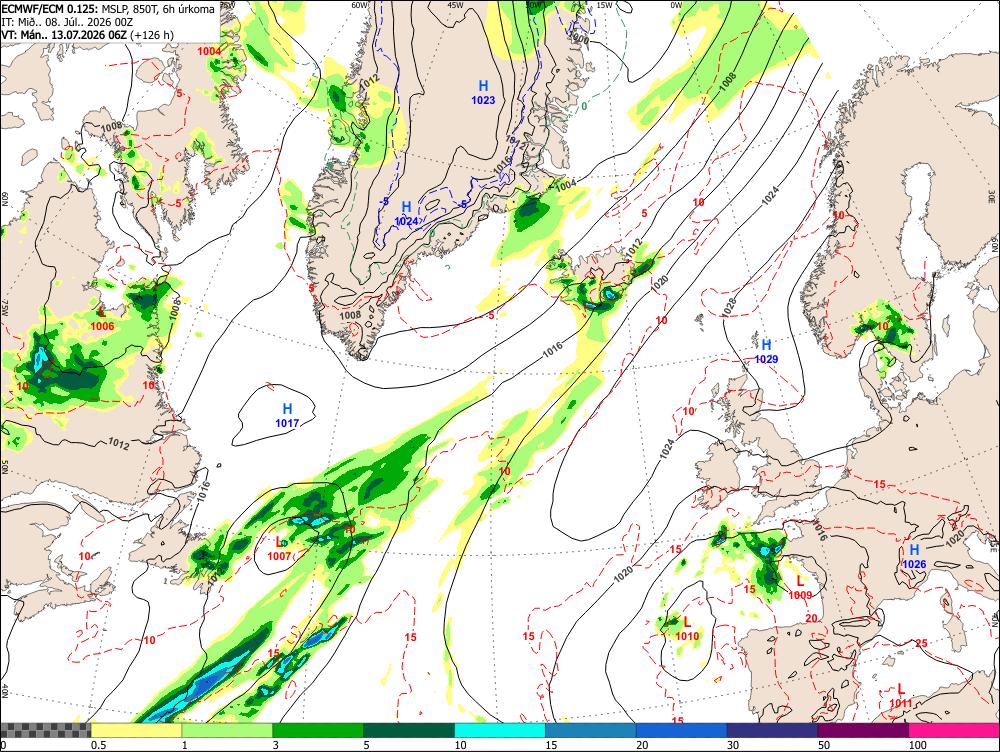The height and width of the screenshot is (752, 1000).
Task: Pick the dark green 5–10 mm legend swatch
Action: [409, 730]
